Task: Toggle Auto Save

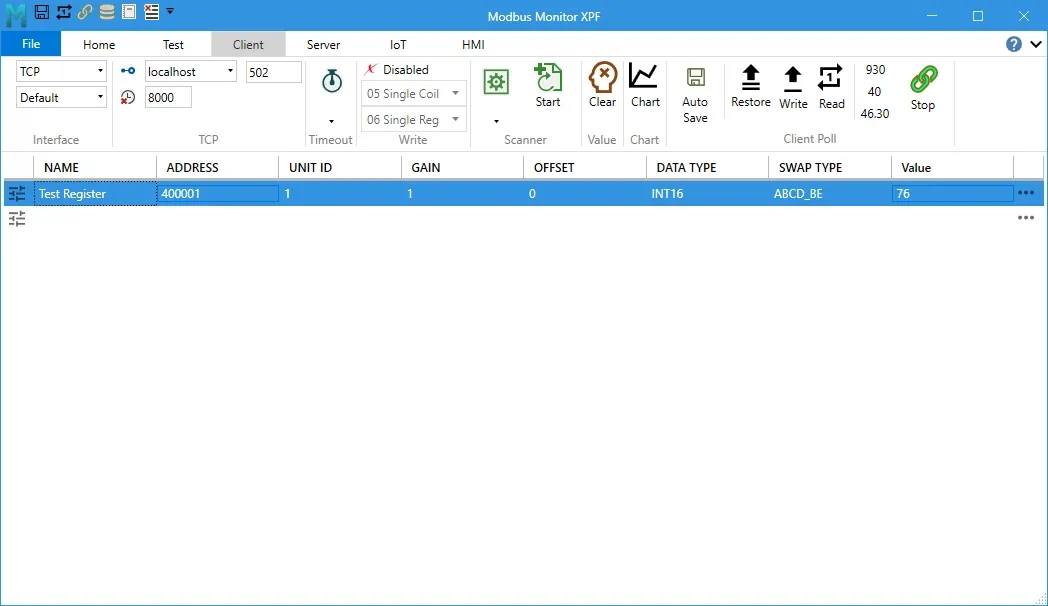Action: (695, 94)
